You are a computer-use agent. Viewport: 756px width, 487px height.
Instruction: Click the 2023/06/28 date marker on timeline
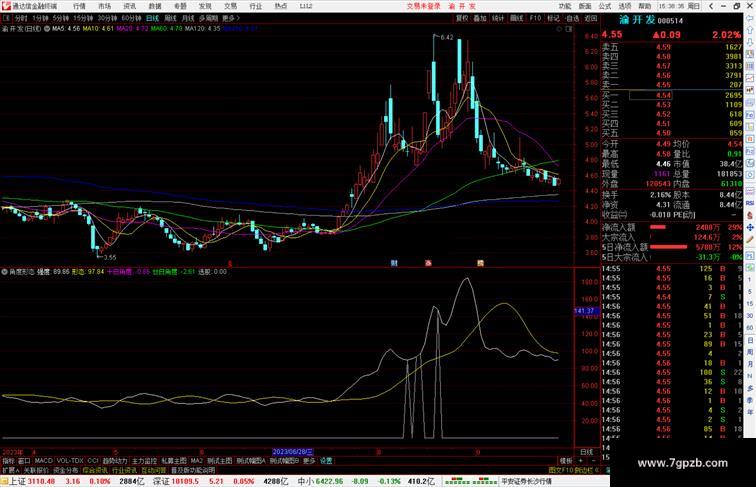pyautogui.click(x=293, y=452)
